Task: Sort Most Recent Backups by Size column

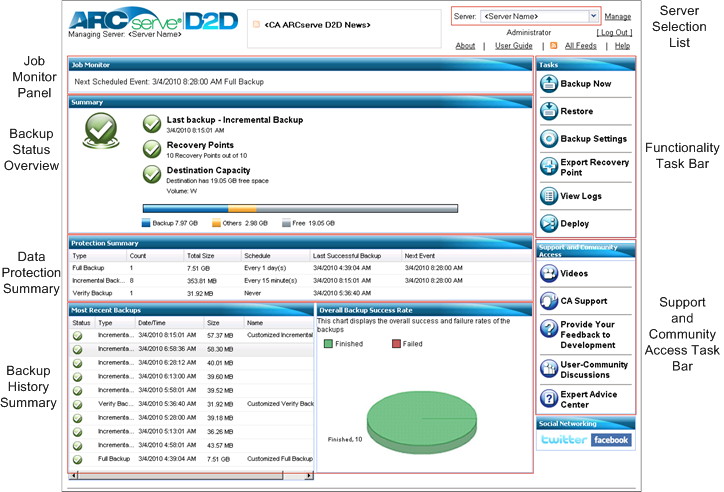Action: [223, 323]
